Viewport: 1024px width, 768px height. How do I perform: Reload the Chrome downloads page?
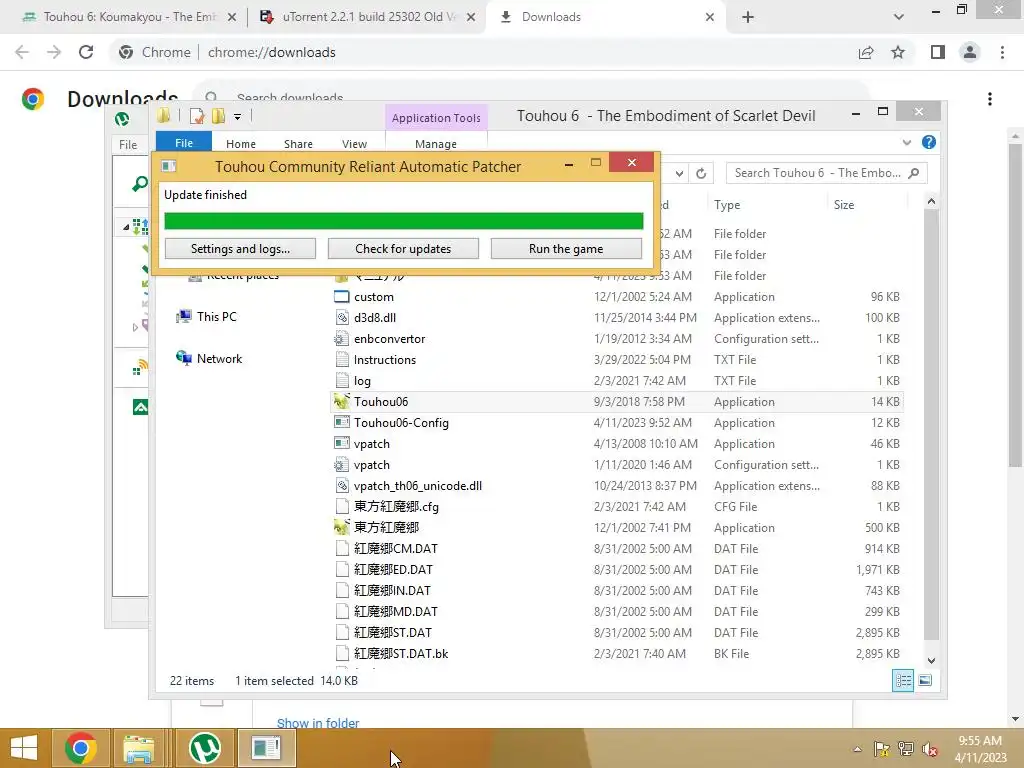point(86,52)
